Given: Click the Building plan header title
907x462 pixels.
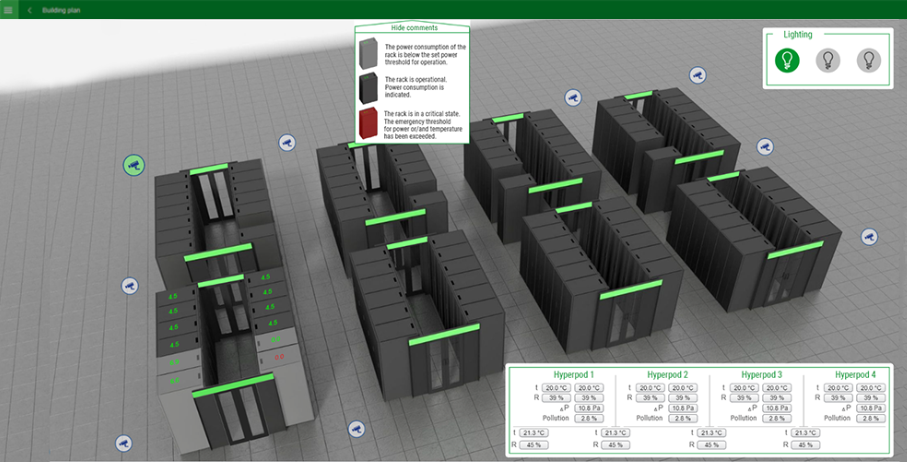Looking at the screenshot, I should pos(60,9).
